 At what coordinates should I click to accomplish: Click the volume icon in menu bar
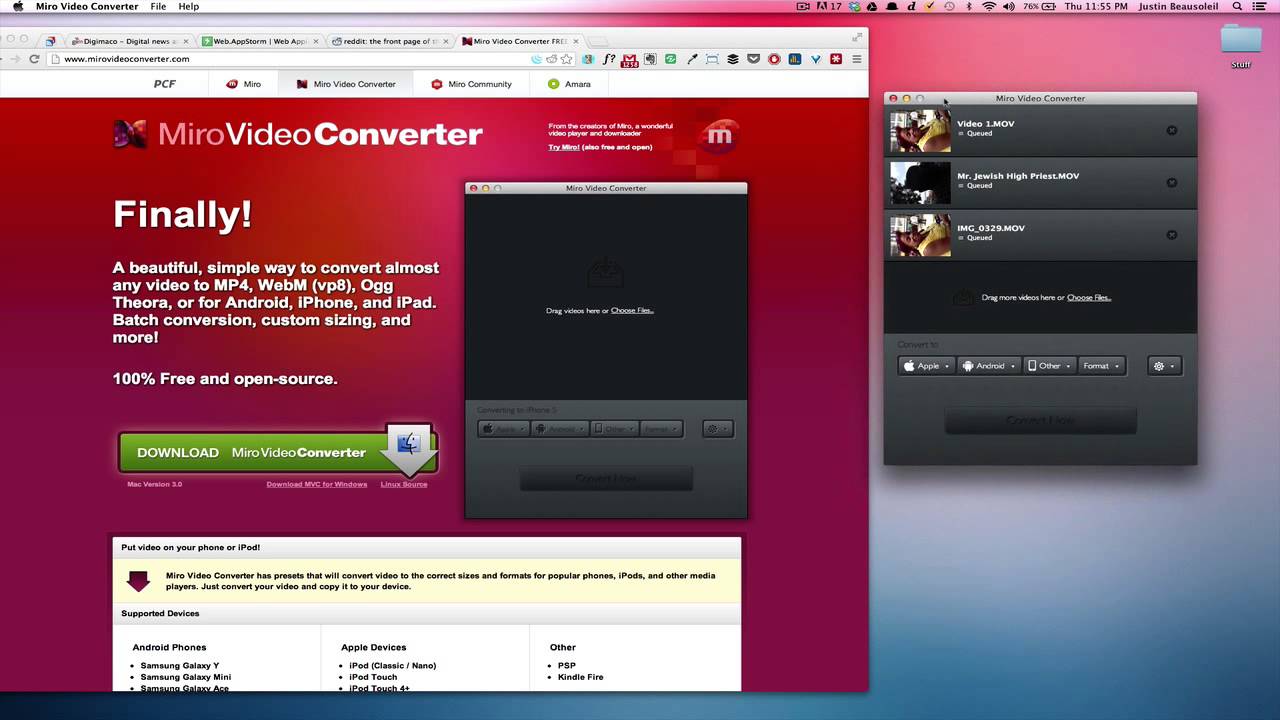point(1009,6)
